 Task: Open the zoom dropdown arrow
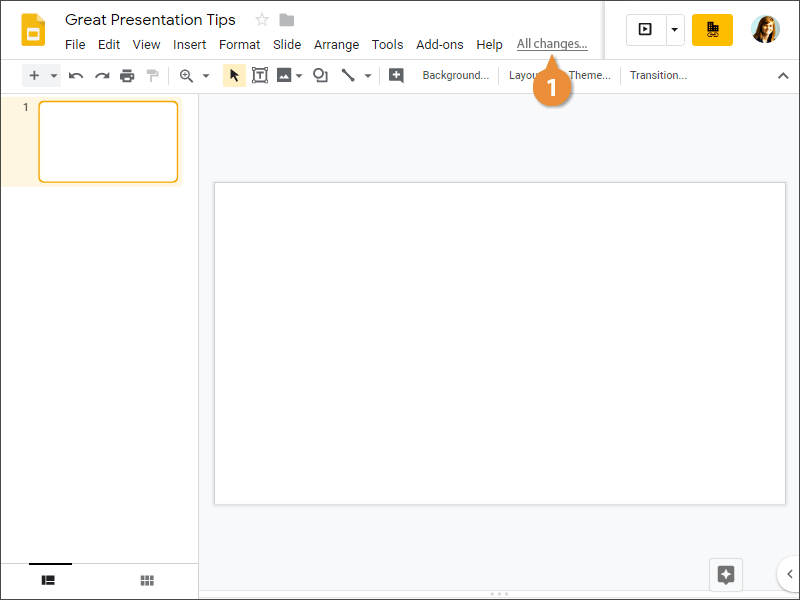click(206, 75)
